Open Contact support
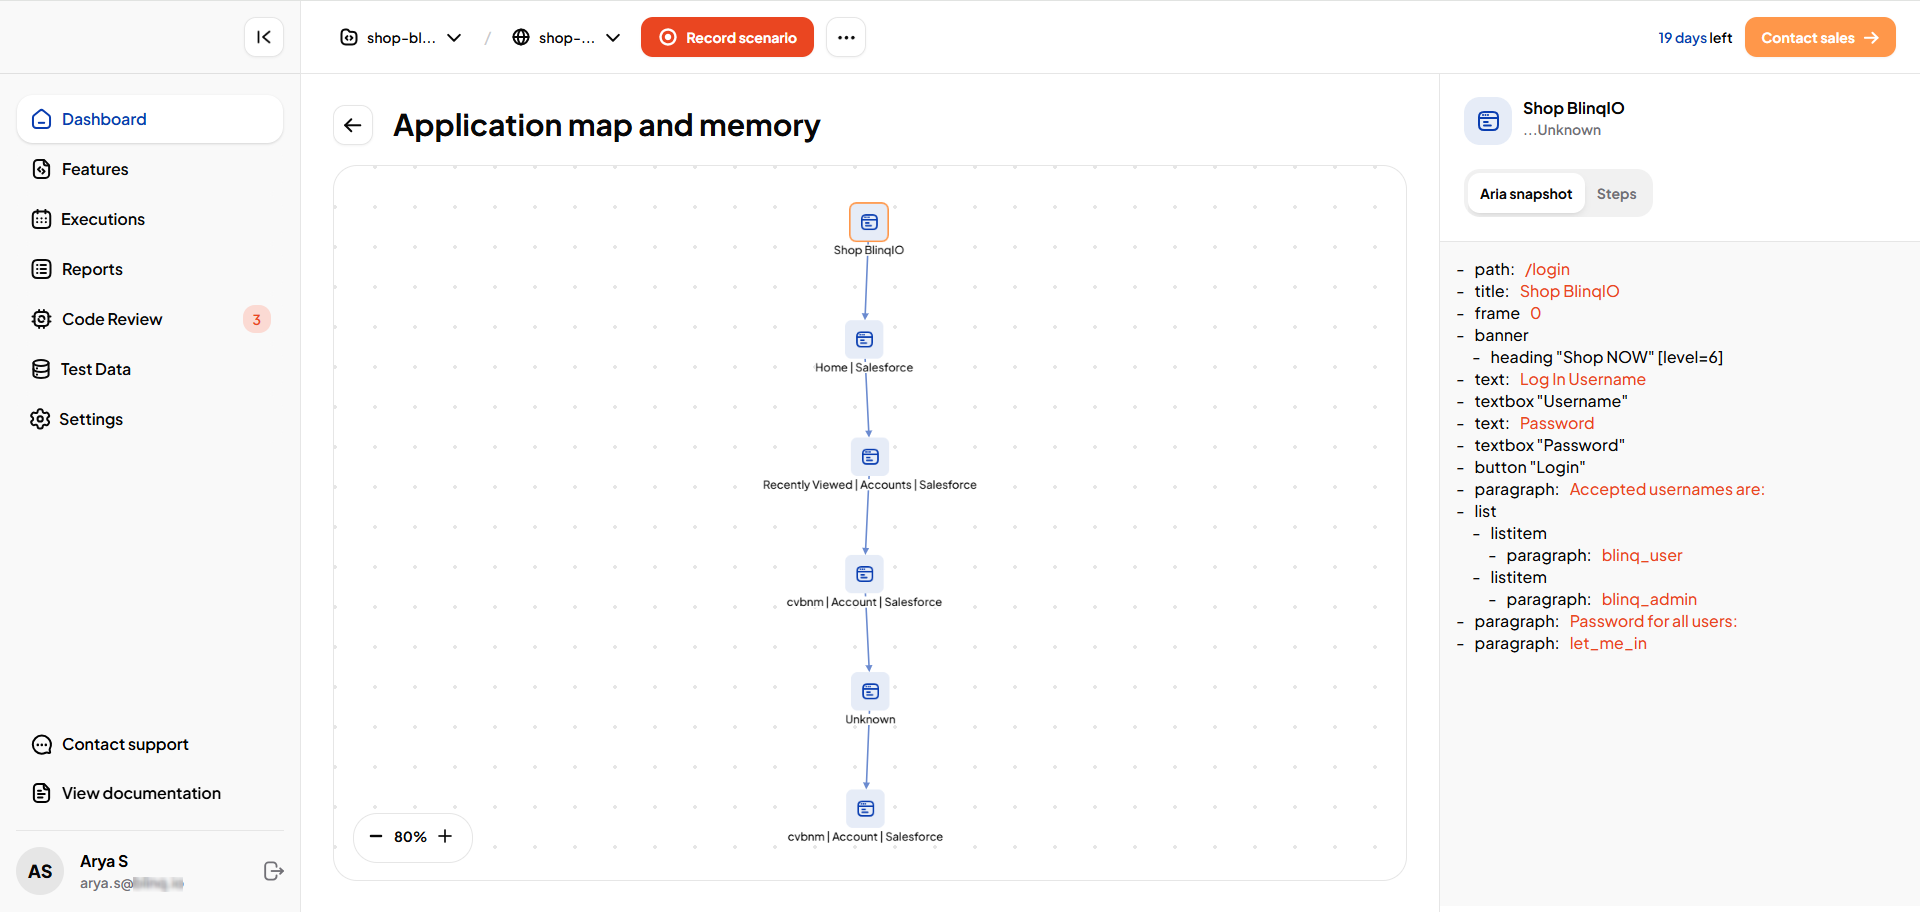Screen dimensions: 1920x912 [x=124, y=744]
